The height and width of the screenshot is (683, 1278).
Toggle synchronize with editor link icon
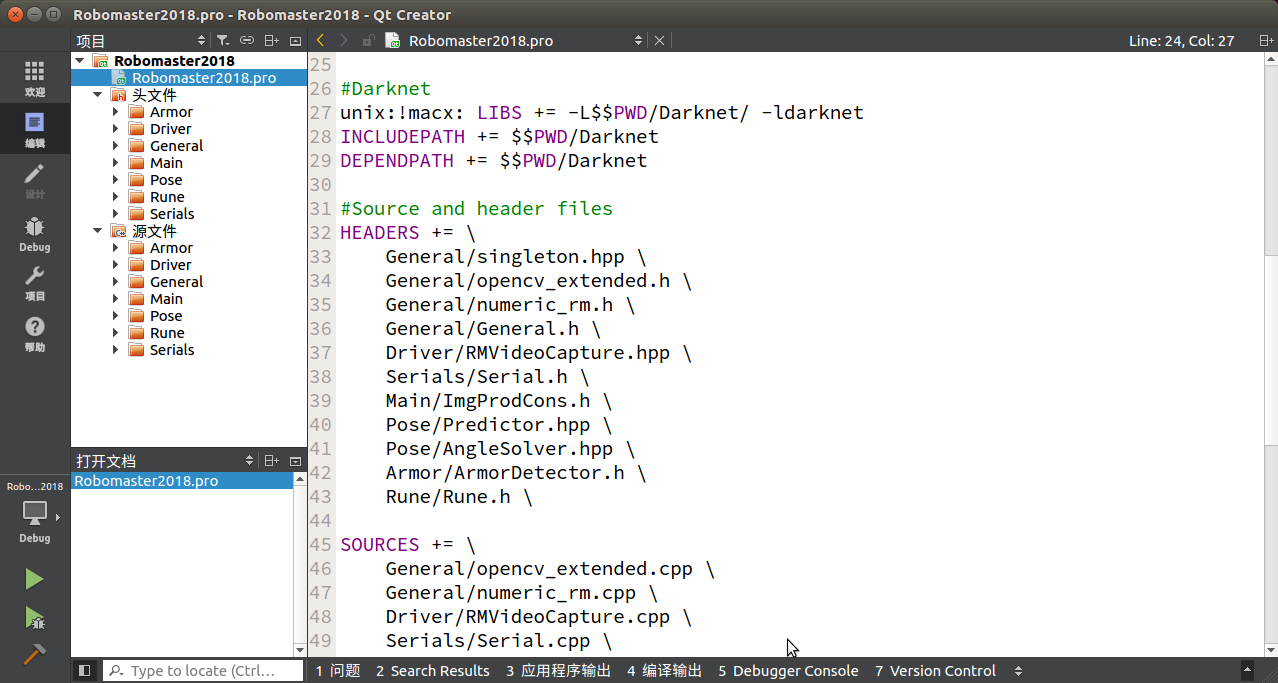coord(247,41)
